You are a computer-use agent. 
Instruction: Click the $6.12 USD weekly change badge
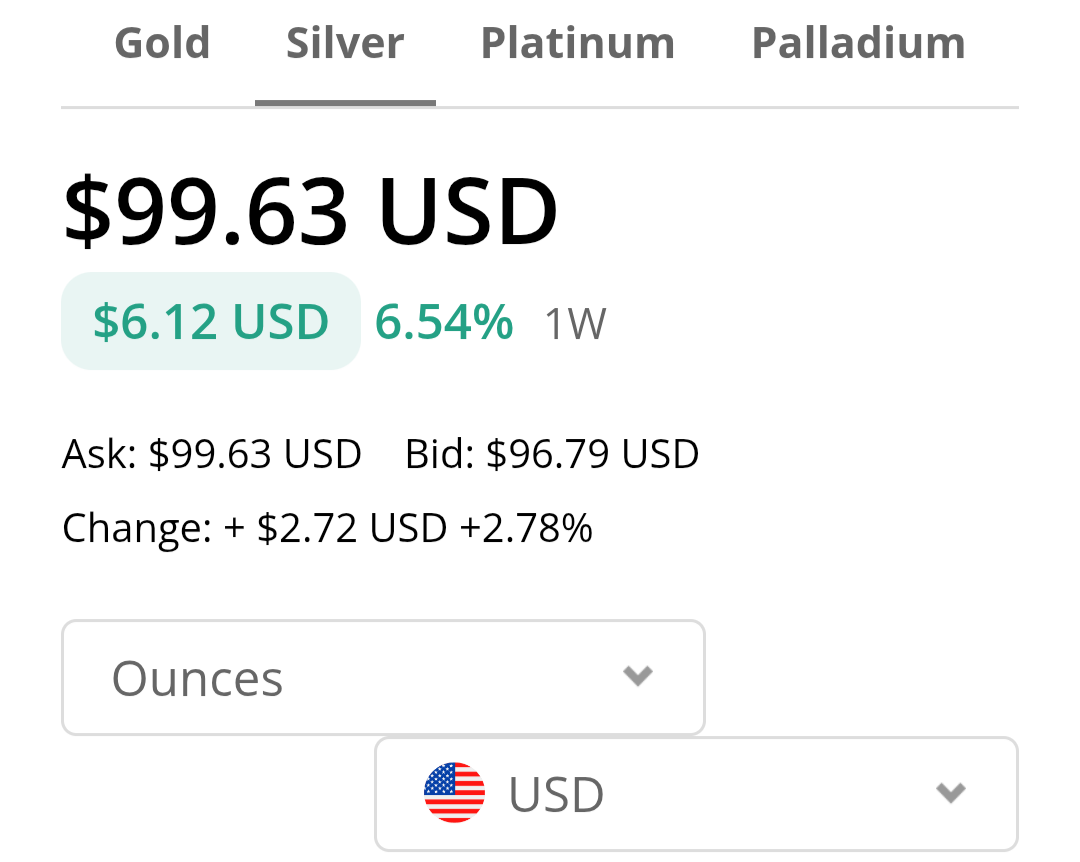211,322
